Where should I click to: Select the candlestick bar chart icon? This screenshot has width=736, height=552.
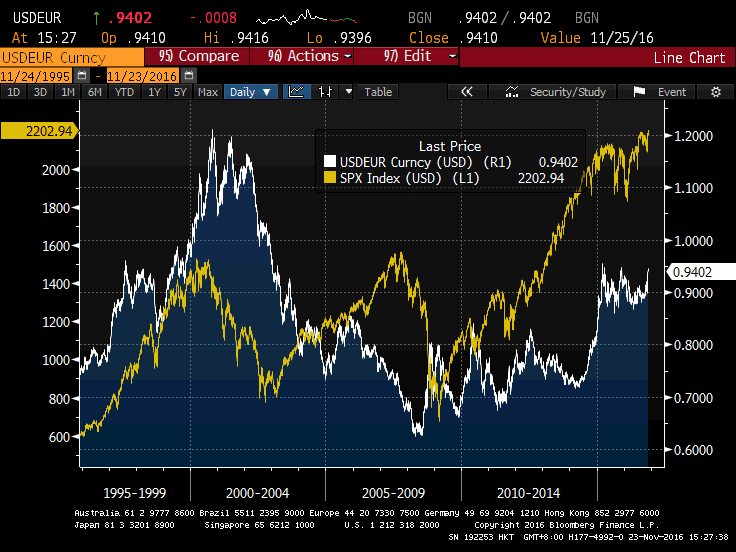325,92
